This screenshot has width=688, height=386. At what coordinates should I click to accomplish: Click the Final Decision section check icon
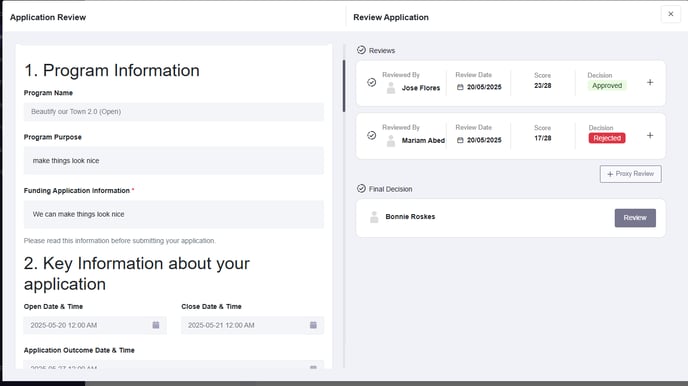[361, 189]
